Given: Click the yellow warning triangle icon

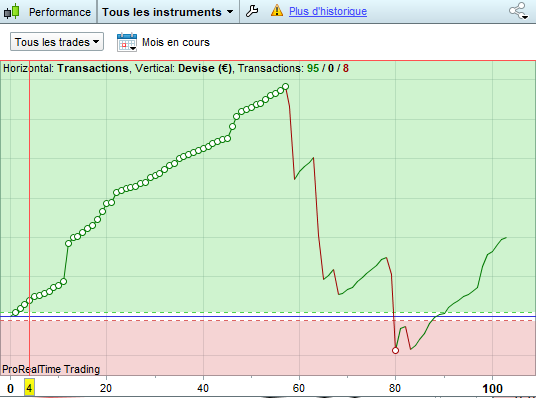Looking at the screenshot, I should click(x=277, y=11).
